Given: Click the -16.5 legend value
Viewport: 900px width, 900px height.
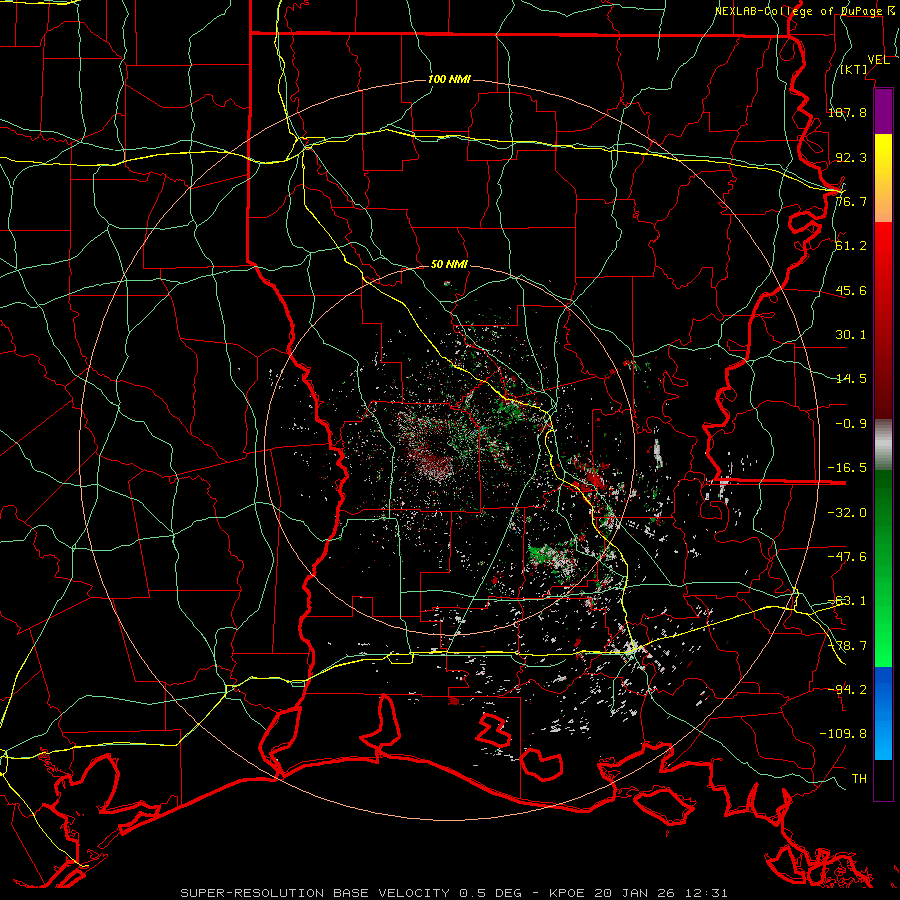Looking at the screenshot, I should click(x=847, y=468).
